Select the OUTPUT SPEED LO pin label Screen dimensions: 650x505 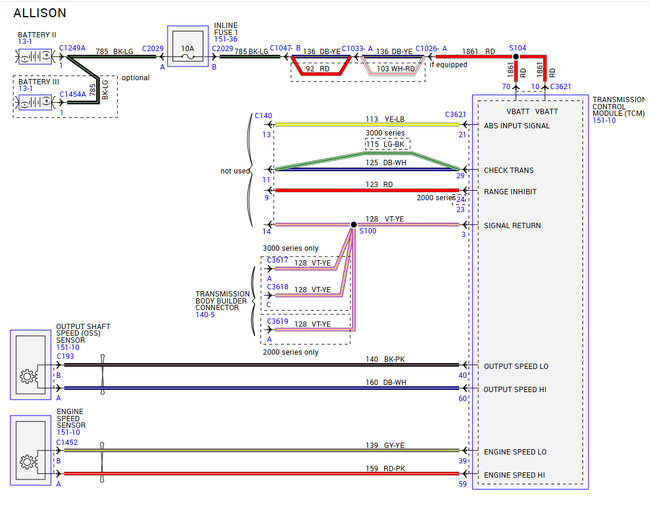click(x=516, y=366)
